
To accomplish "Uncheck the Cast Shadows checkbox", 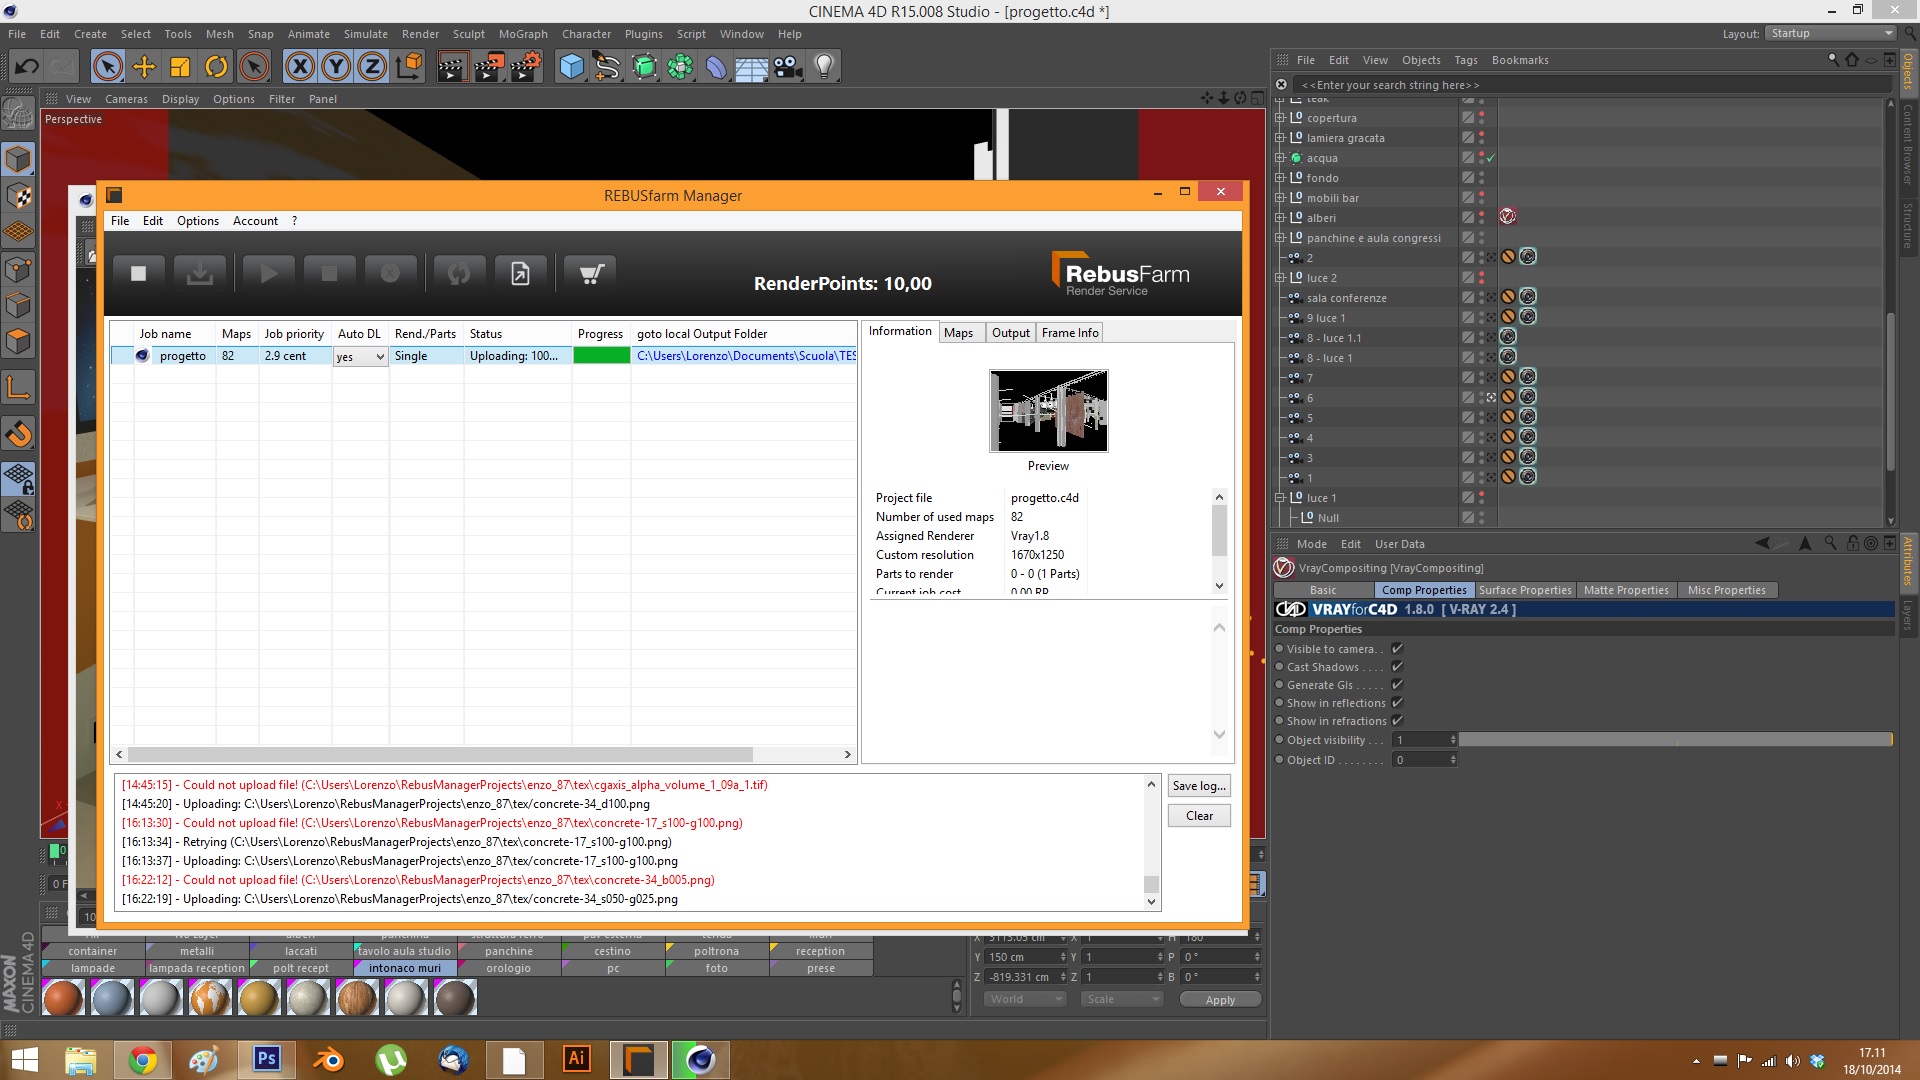I will pos(1397,667).
